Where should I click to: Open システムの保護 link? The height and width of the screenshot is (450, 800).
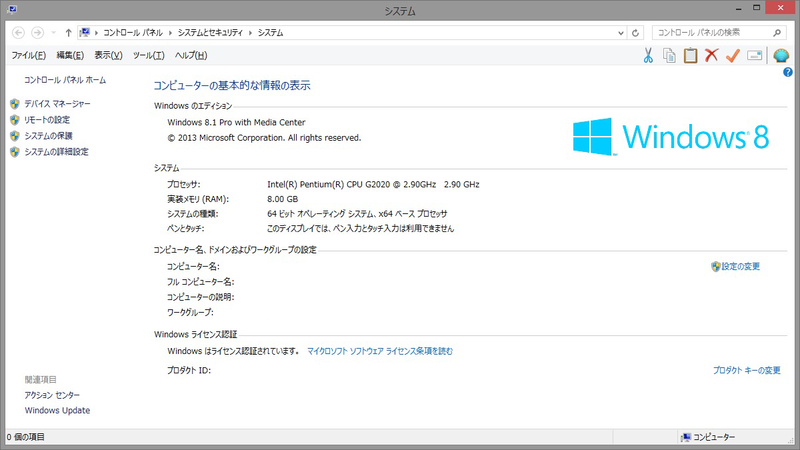click(x=48, y=136)
